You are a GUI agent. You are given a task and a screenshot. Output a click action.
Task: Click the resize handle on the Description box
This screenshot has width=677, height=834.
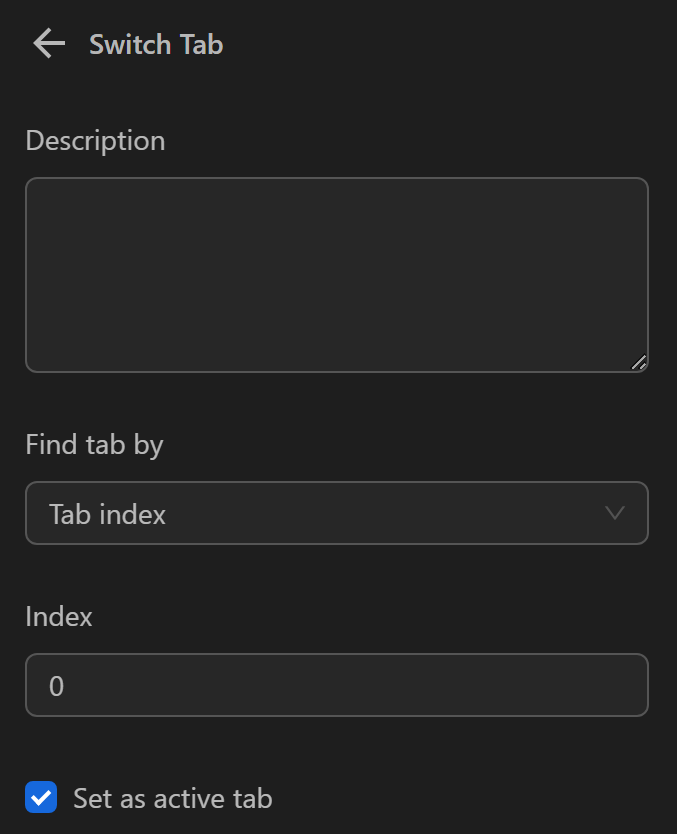tap(639, 363)
